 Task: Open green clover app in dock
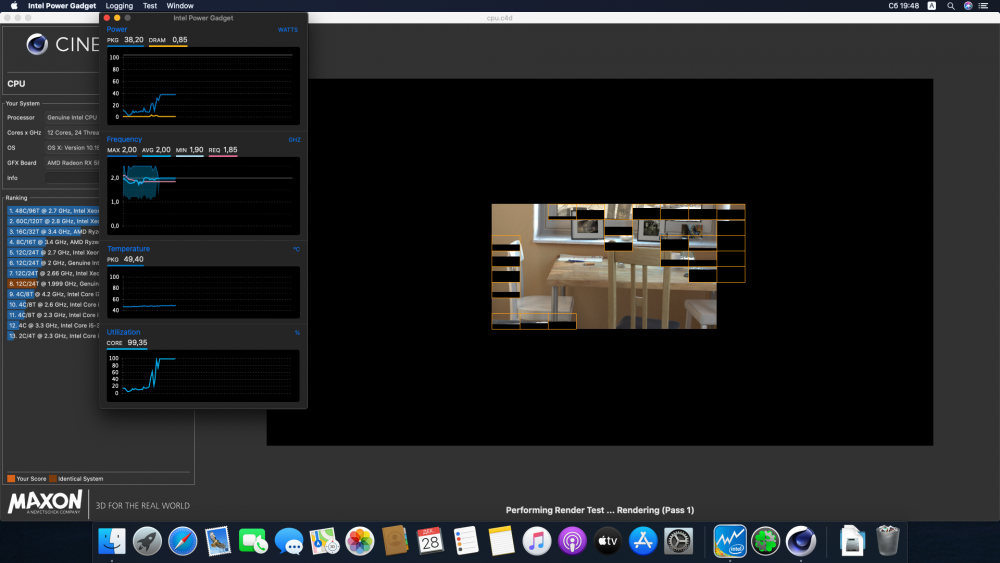click(x=765, y=541)
